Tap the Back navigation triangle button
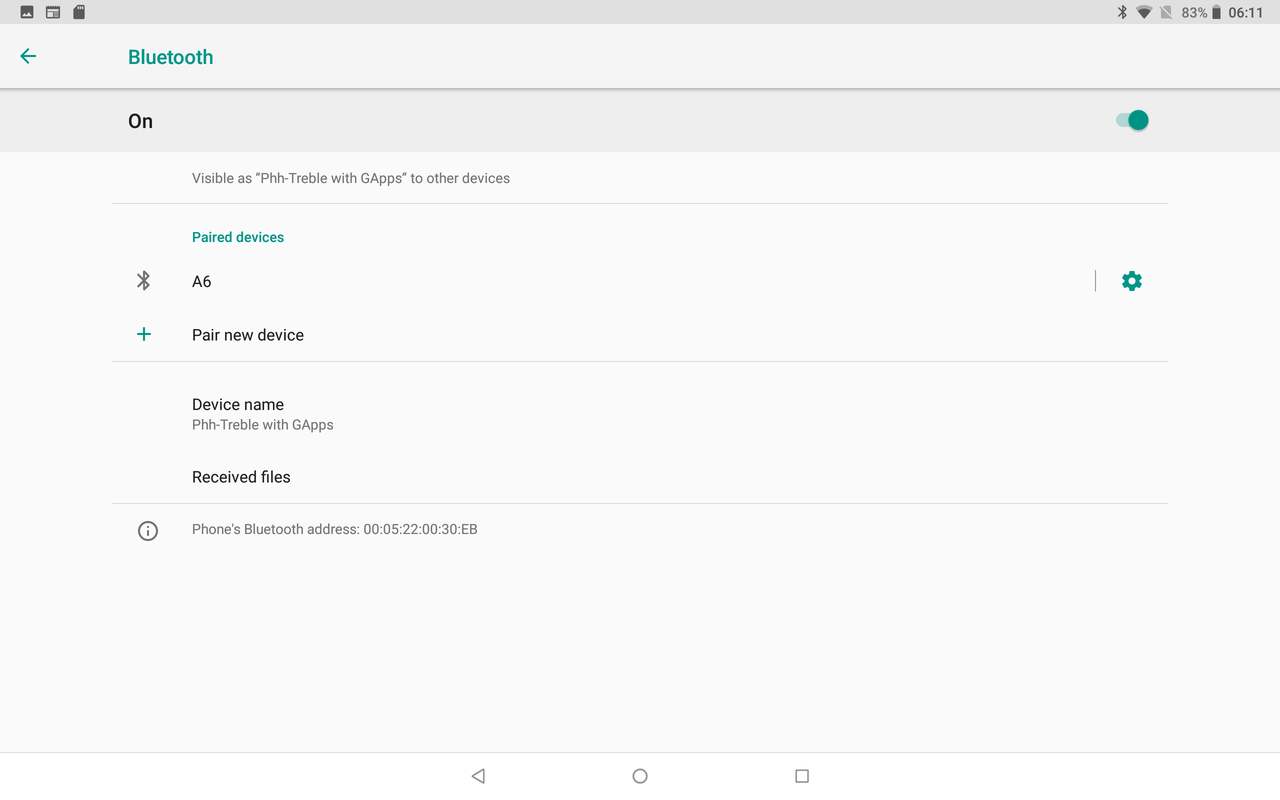 tap(477, 775)
